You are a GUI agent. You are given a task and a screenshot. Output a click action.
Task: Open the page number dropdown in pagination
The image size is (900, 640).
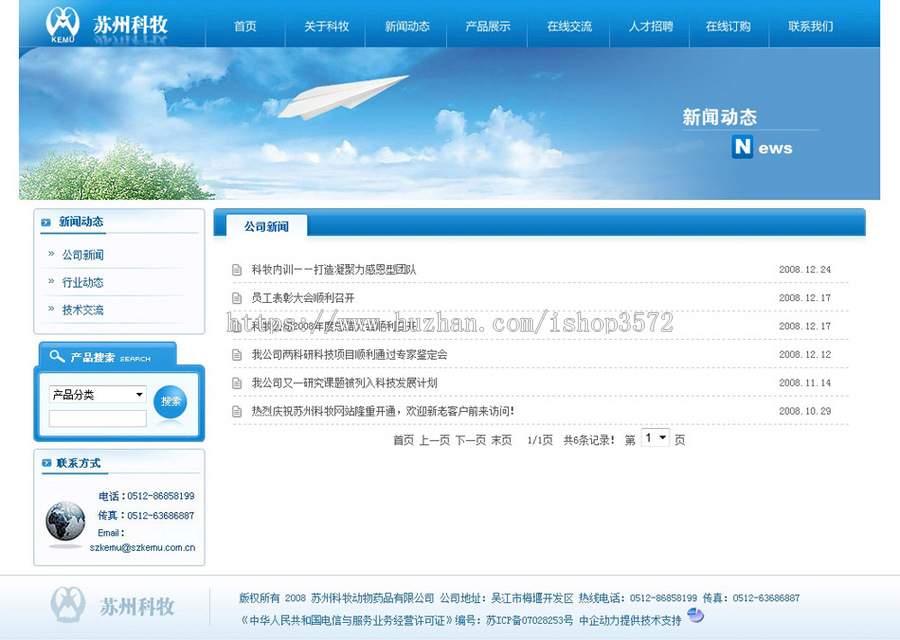point(655,438)
